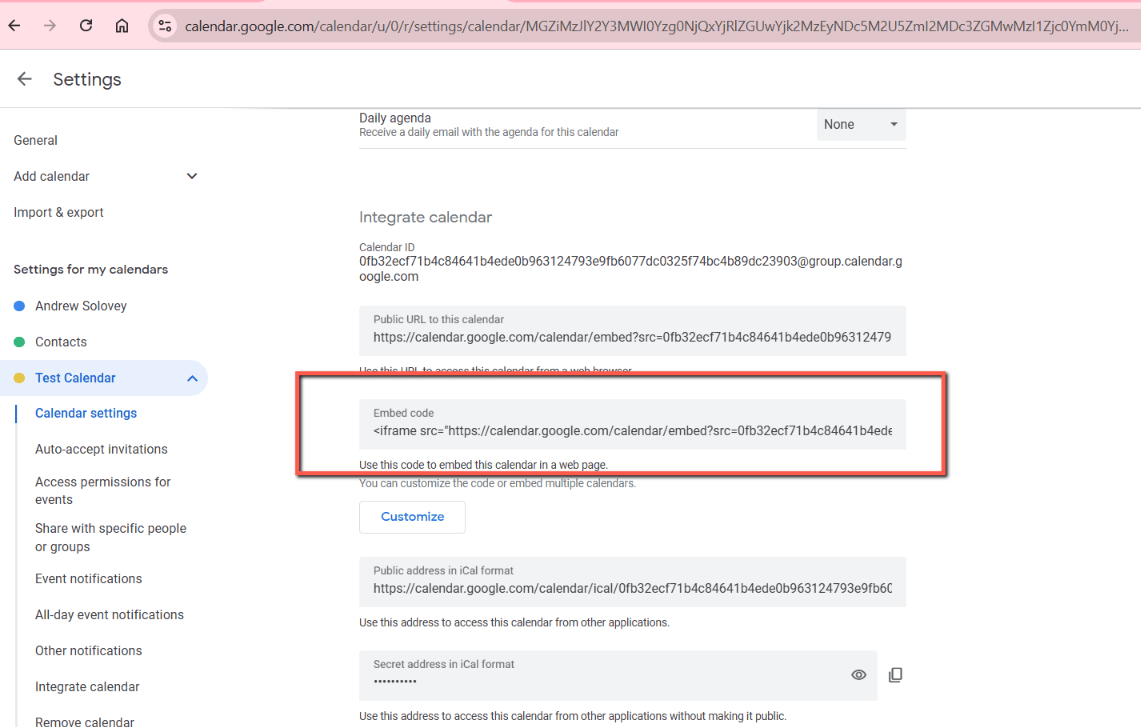The width and height of the screenshot is (1141, 727).
Task: Copy secret iCal address to clipboard
Action: pos(896,675)
